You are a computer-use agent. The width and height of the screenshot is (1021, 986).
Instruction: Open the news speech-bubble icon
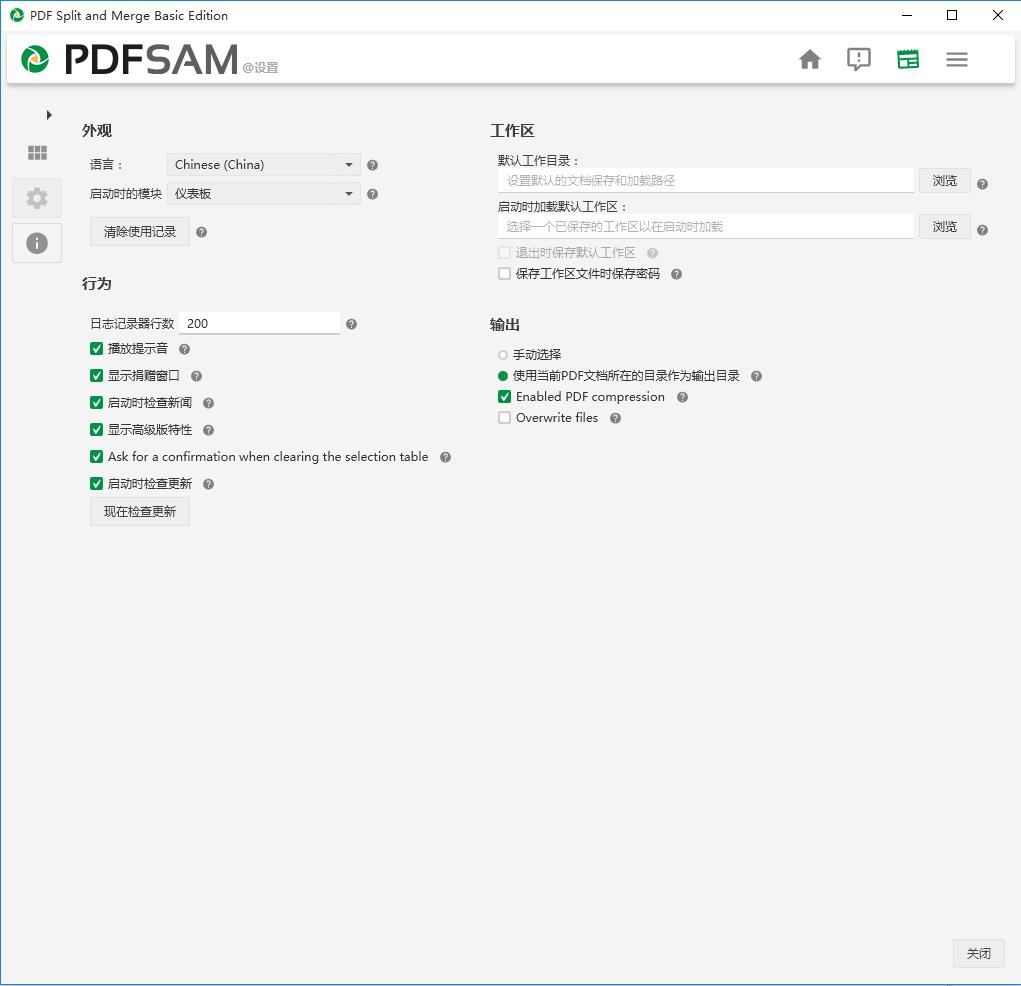(858, 59)
